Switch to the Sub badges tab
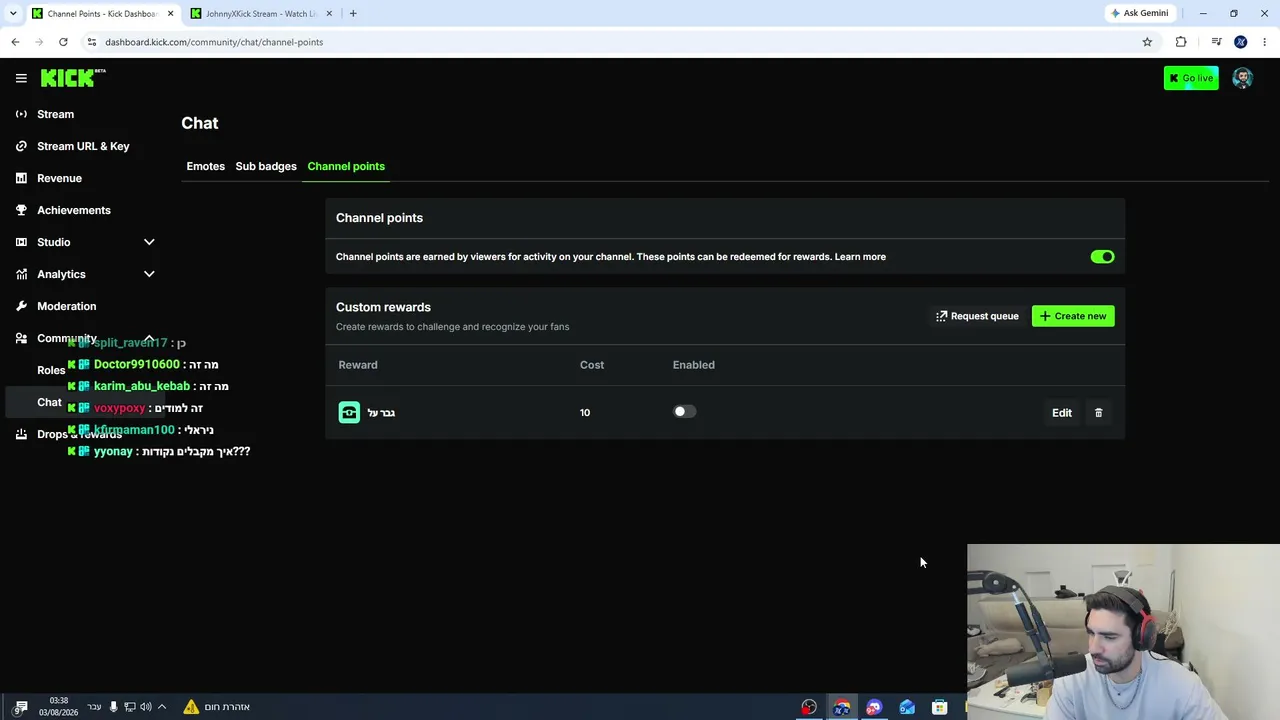This screenshot has width=1280, height=720. (x=266, y=166)
